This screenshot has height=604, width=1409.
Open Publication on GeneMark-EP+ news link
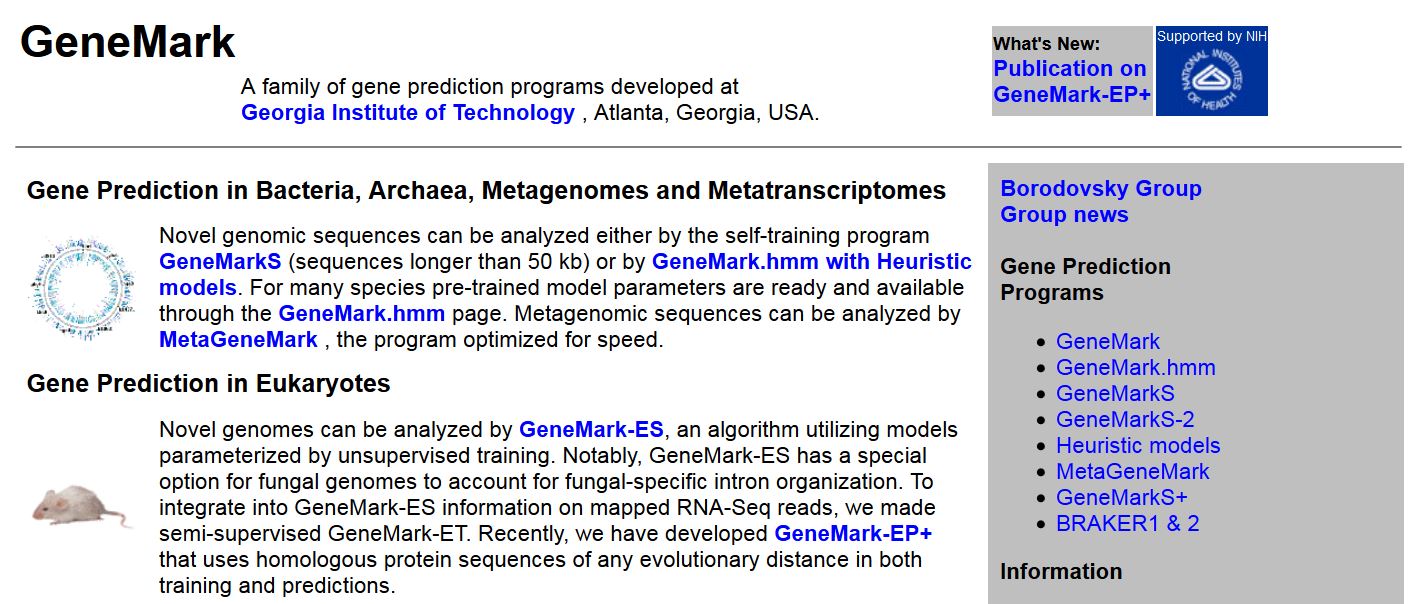click(1070, 82)
